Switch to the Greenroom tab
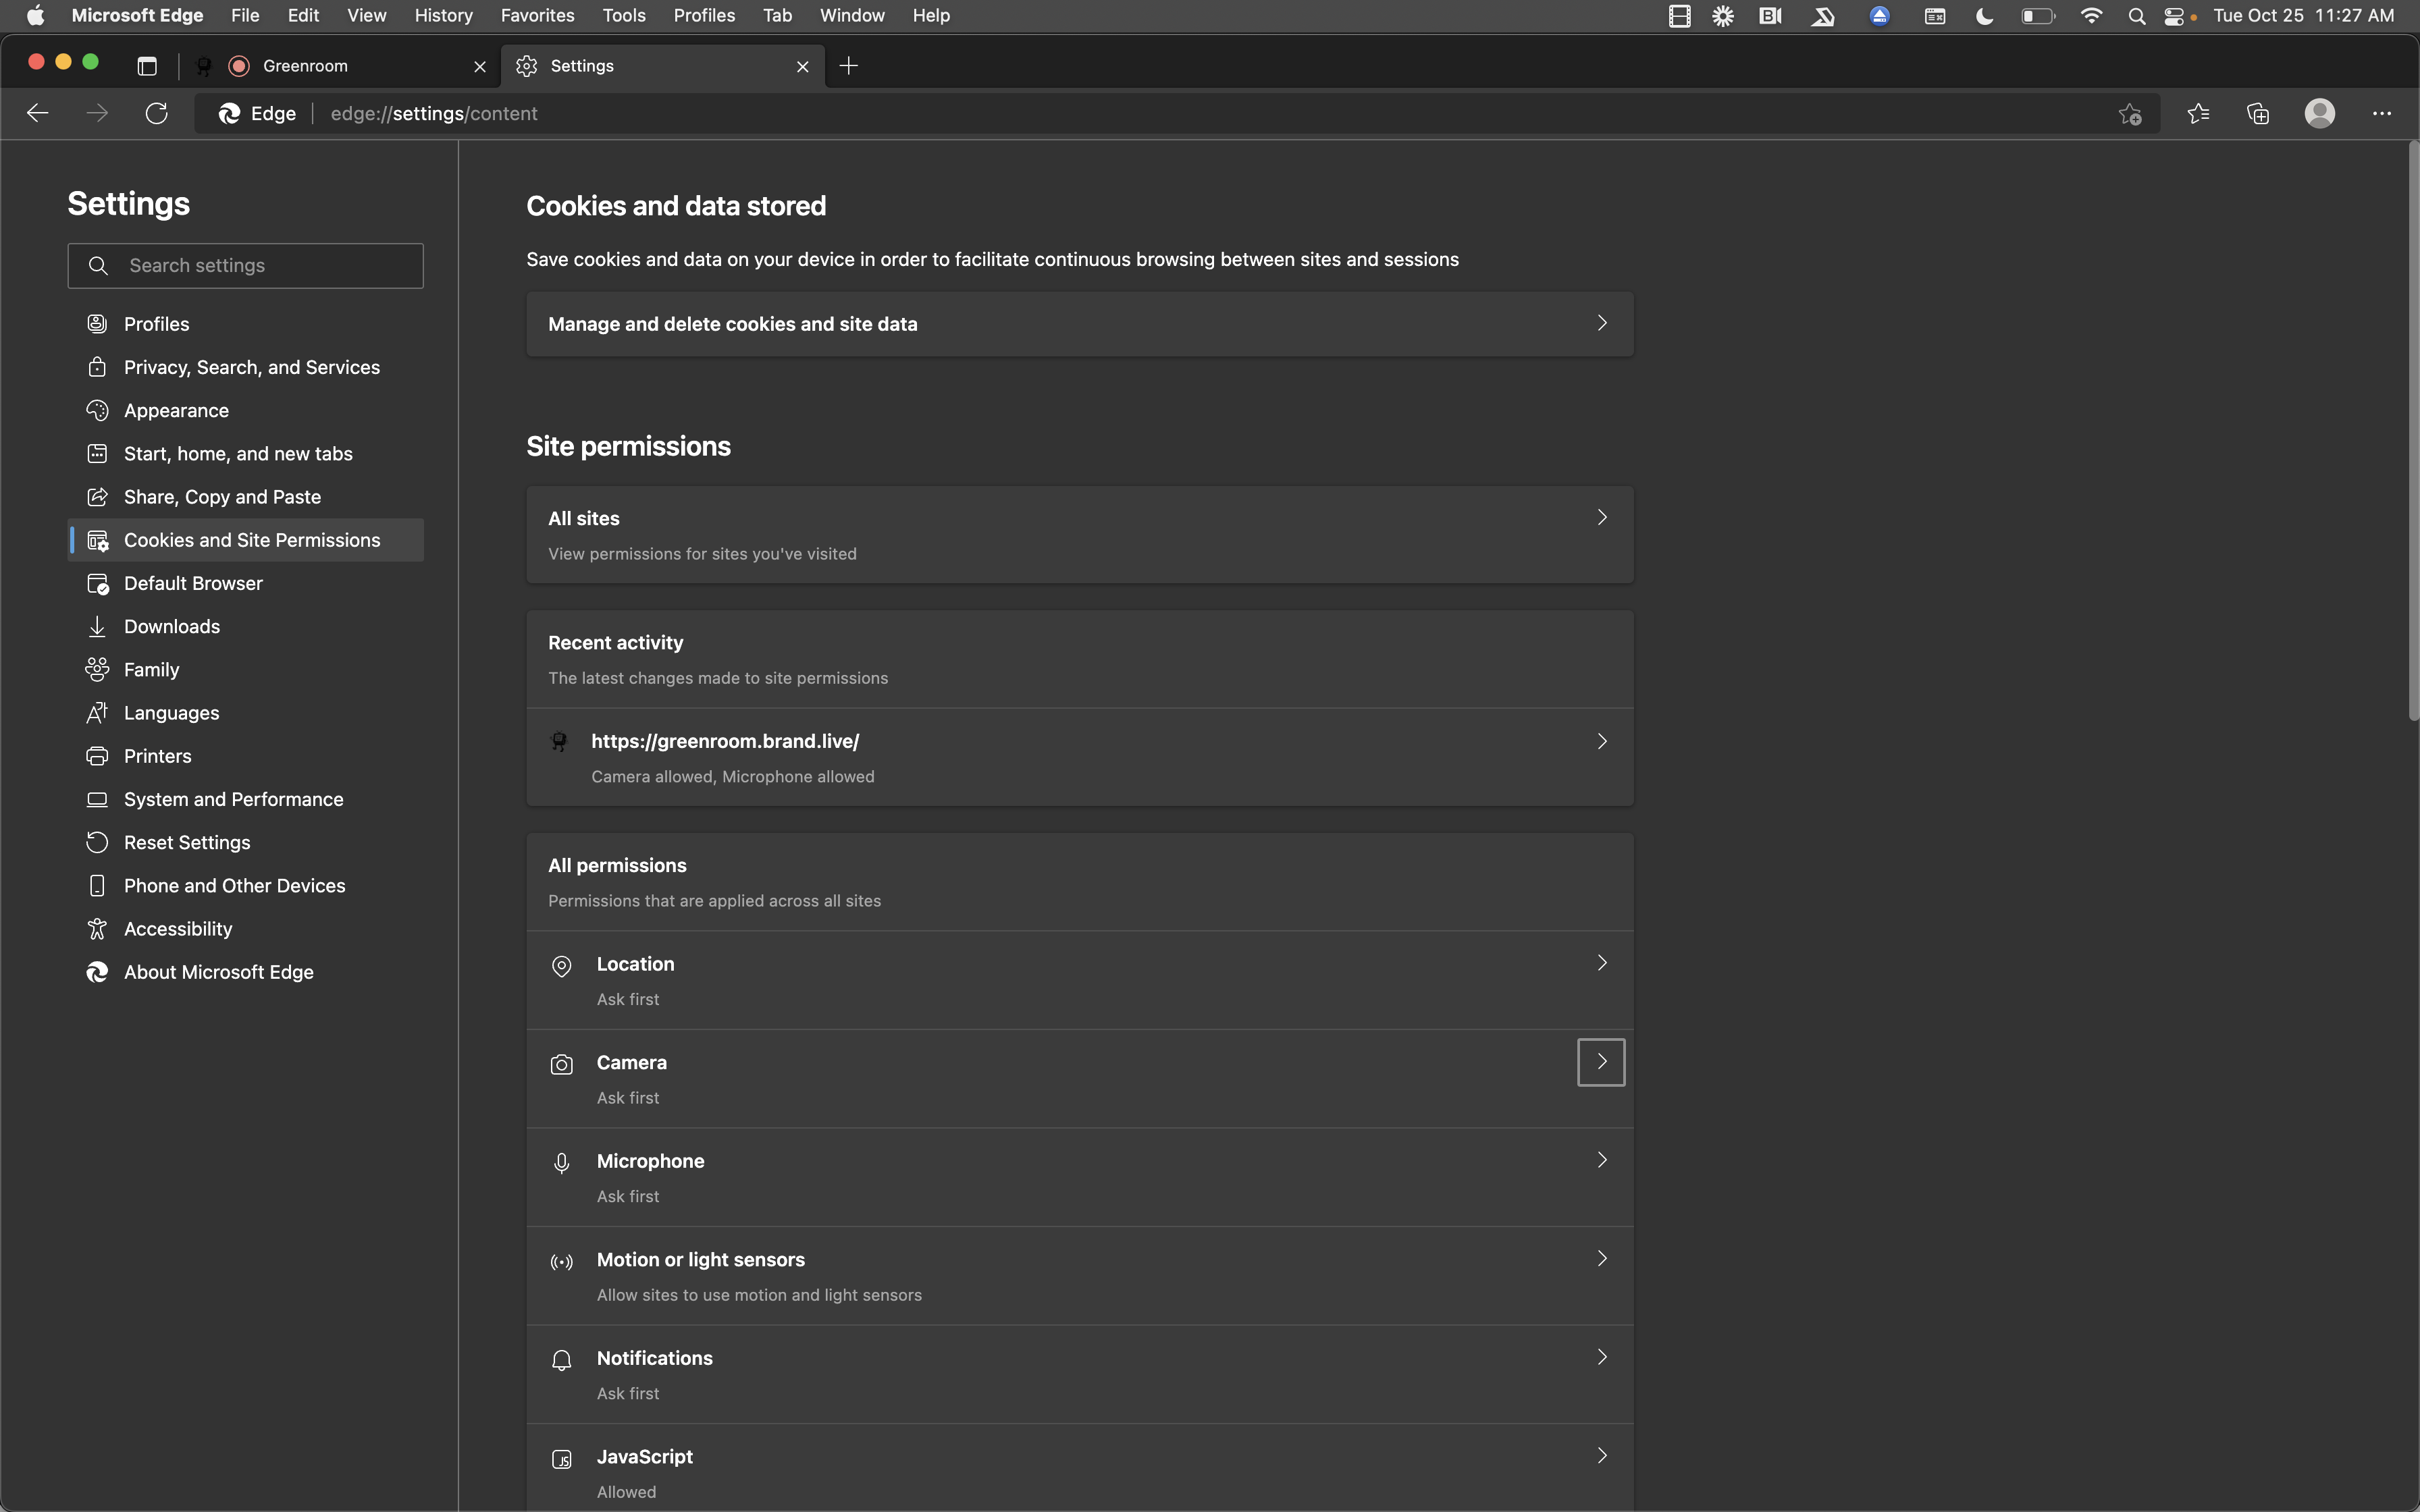The height and width of the screenshot is (1512, 2420). point(340,66)
